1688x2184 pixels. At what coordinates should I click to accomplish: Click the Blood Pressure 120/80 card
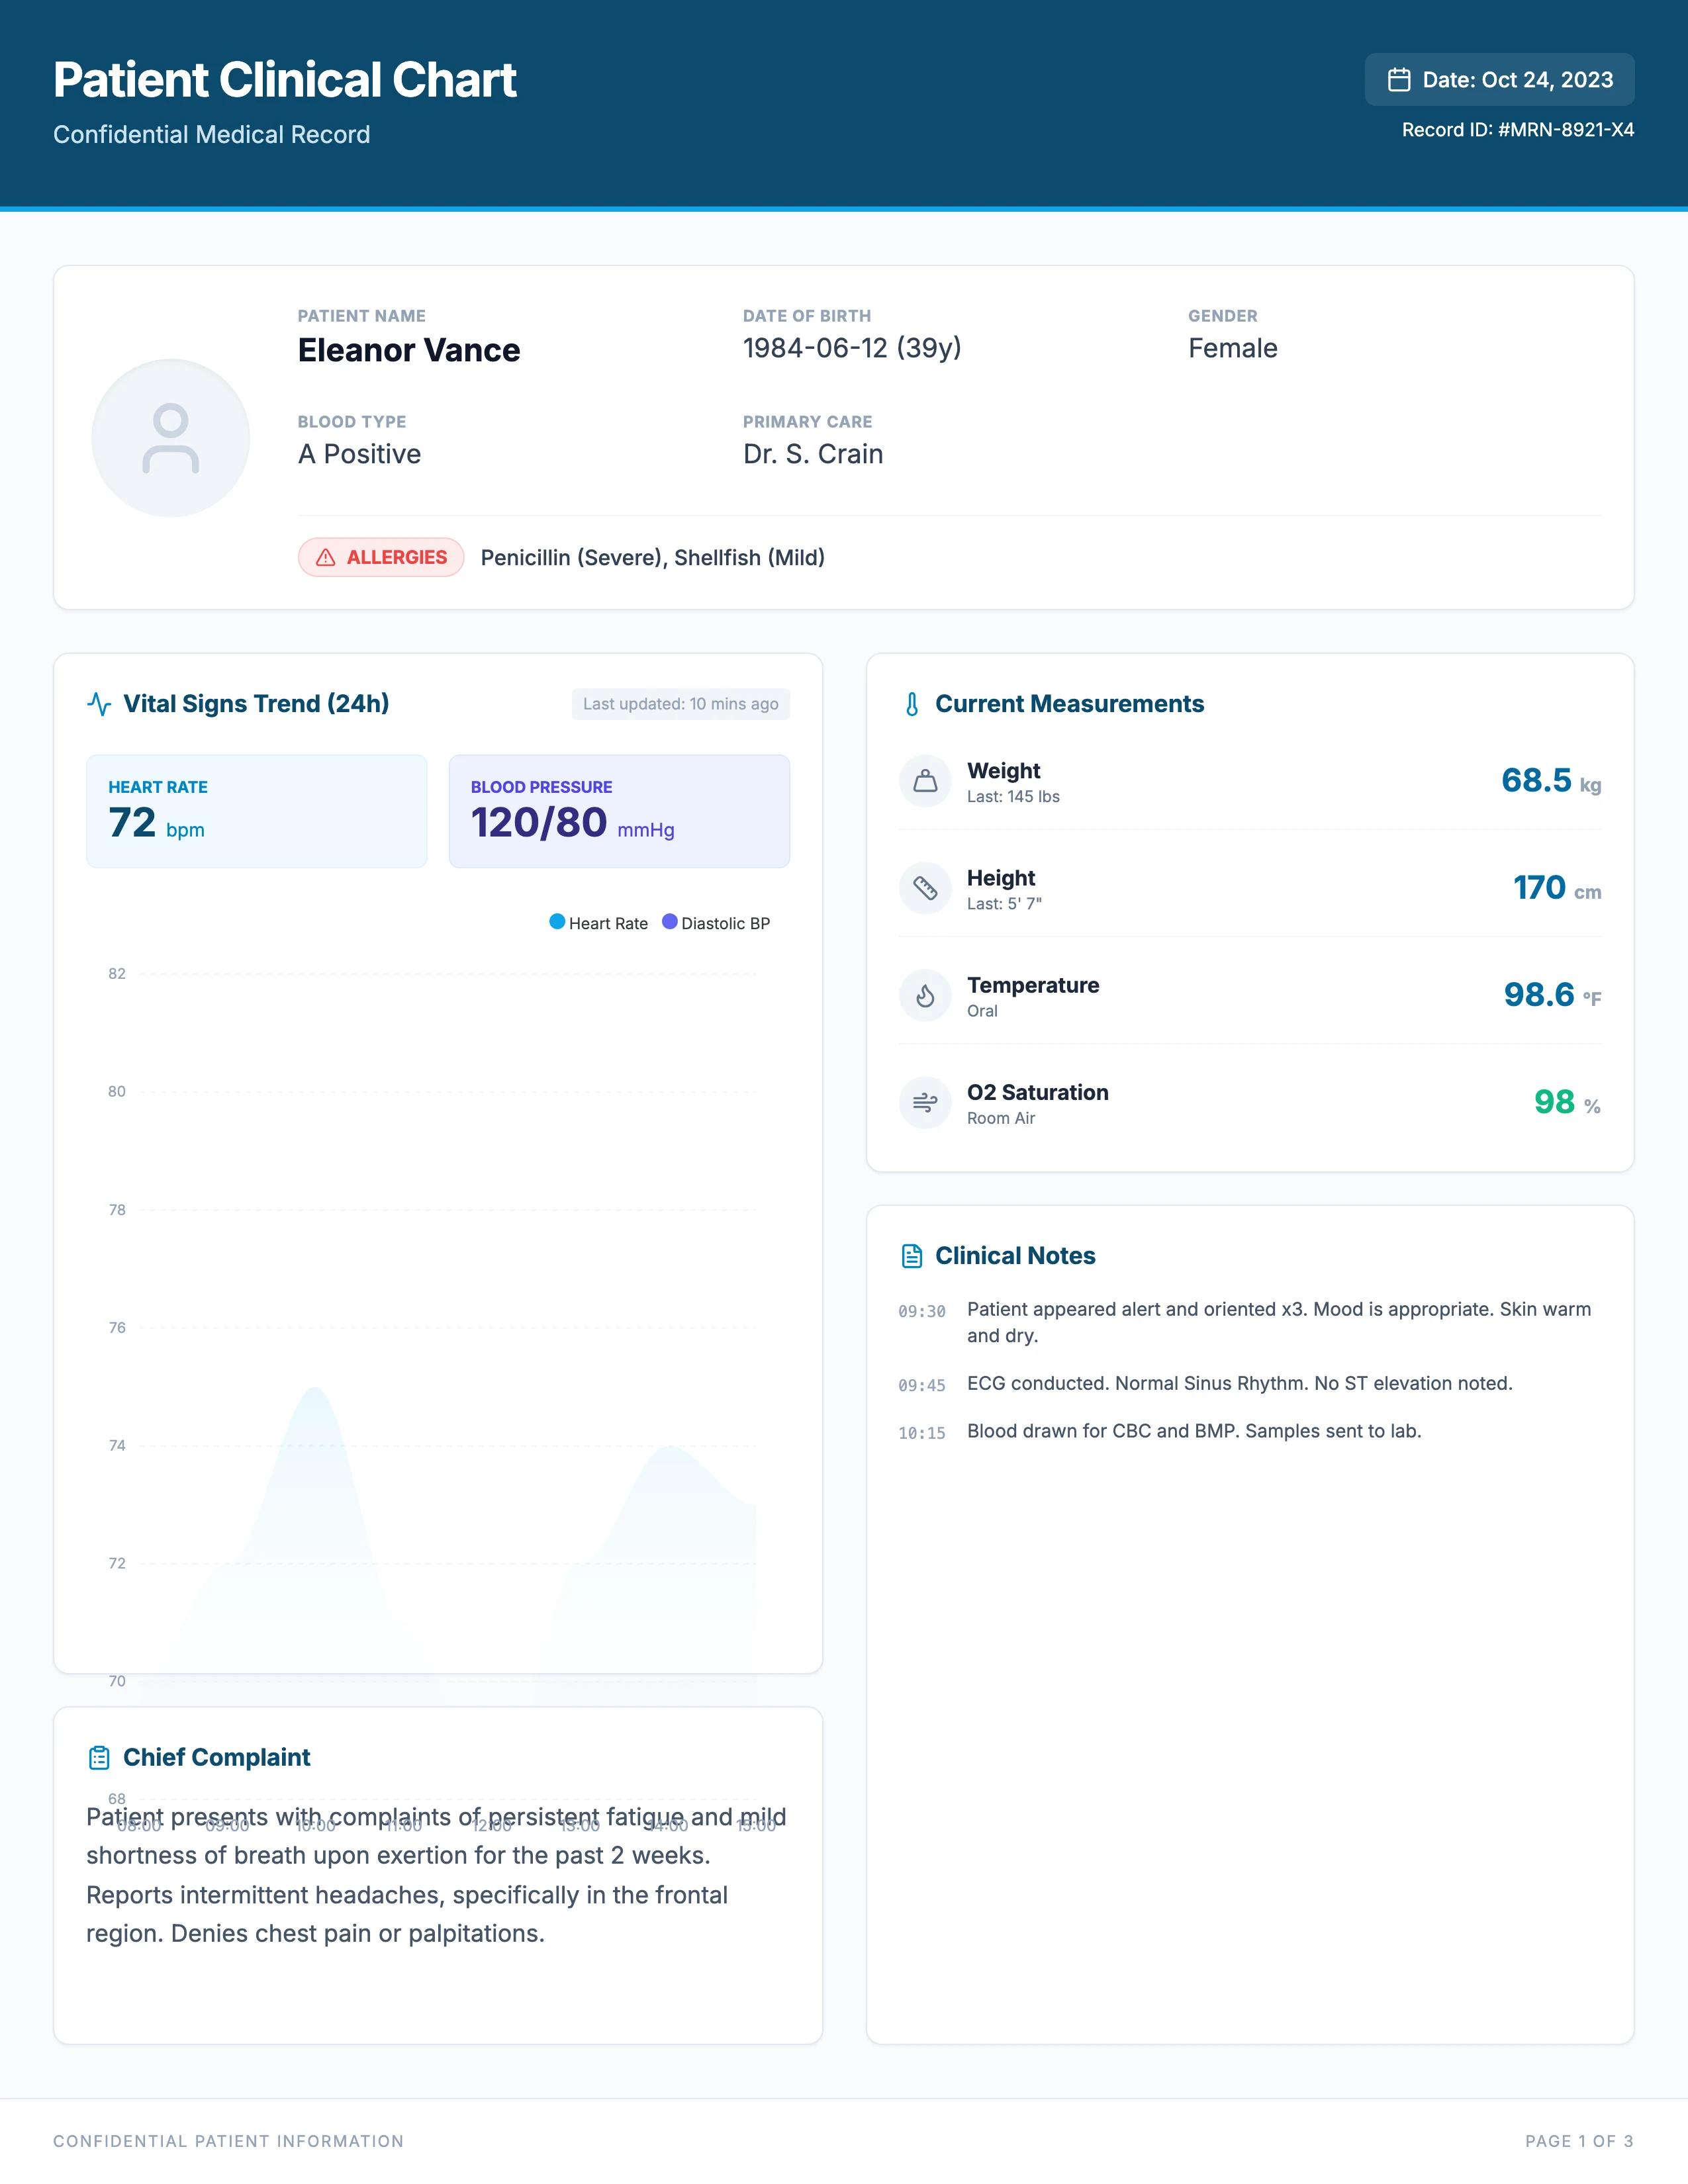click(x=620, y=811)
